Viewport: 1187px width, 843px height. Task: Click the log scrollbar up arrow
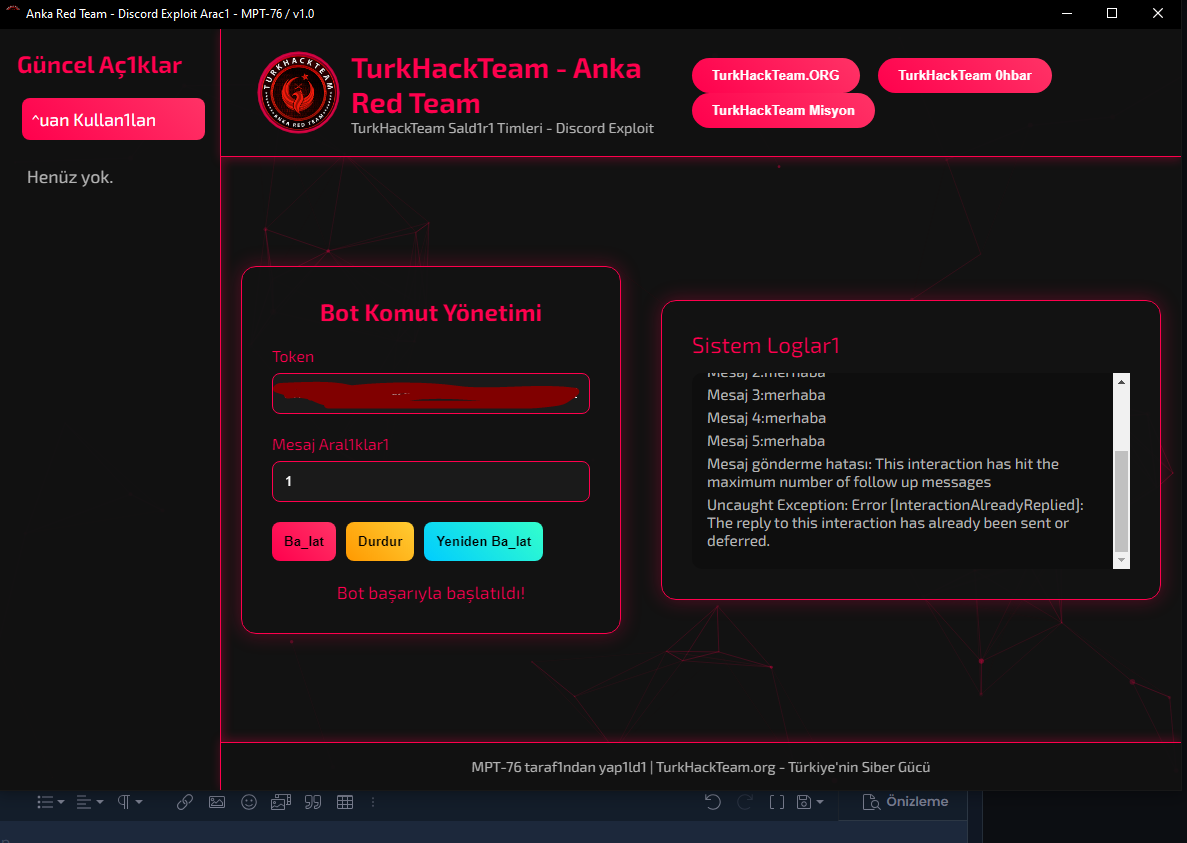coord(1121,381)
